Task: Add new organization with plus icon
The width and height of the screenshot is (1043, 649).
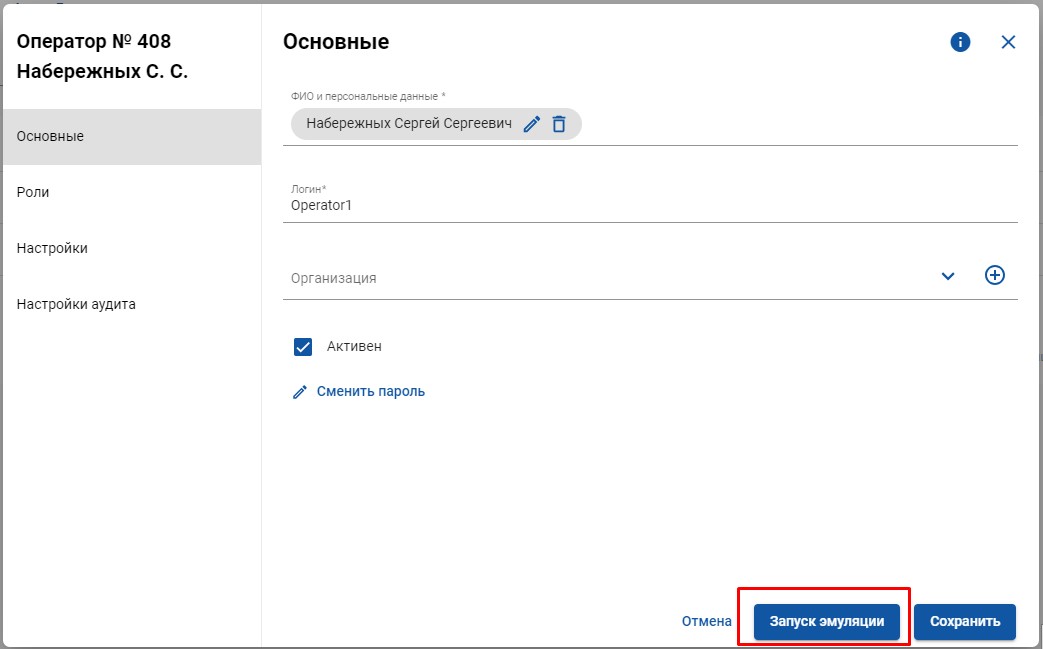Action: [995, 275]
